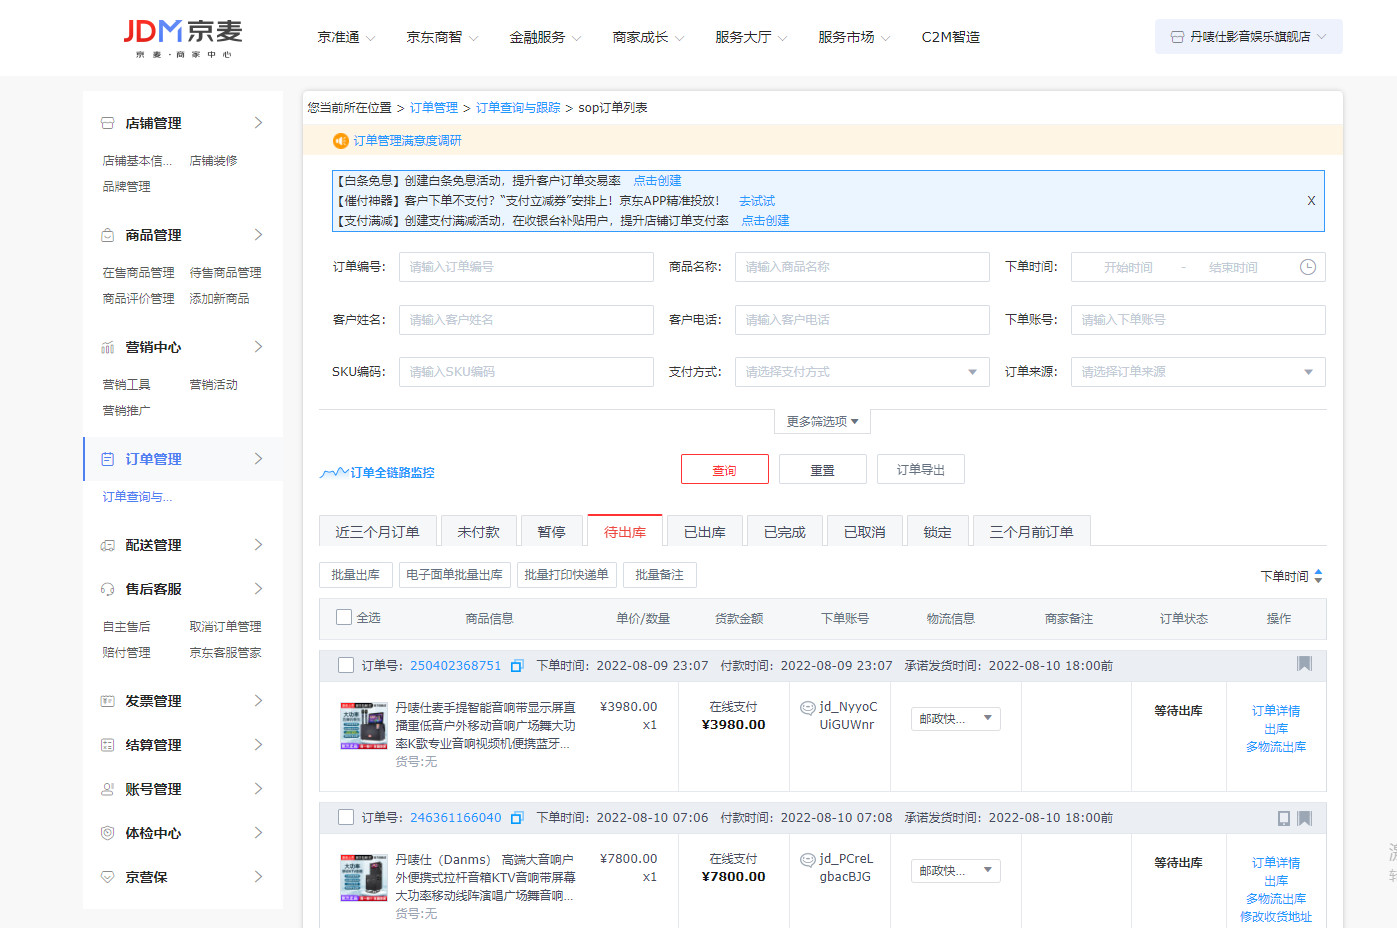The height and width of the screenshot is (928, 1397).
Task: Click the 订单全链路监控 chart line icon
Action: 334,472
